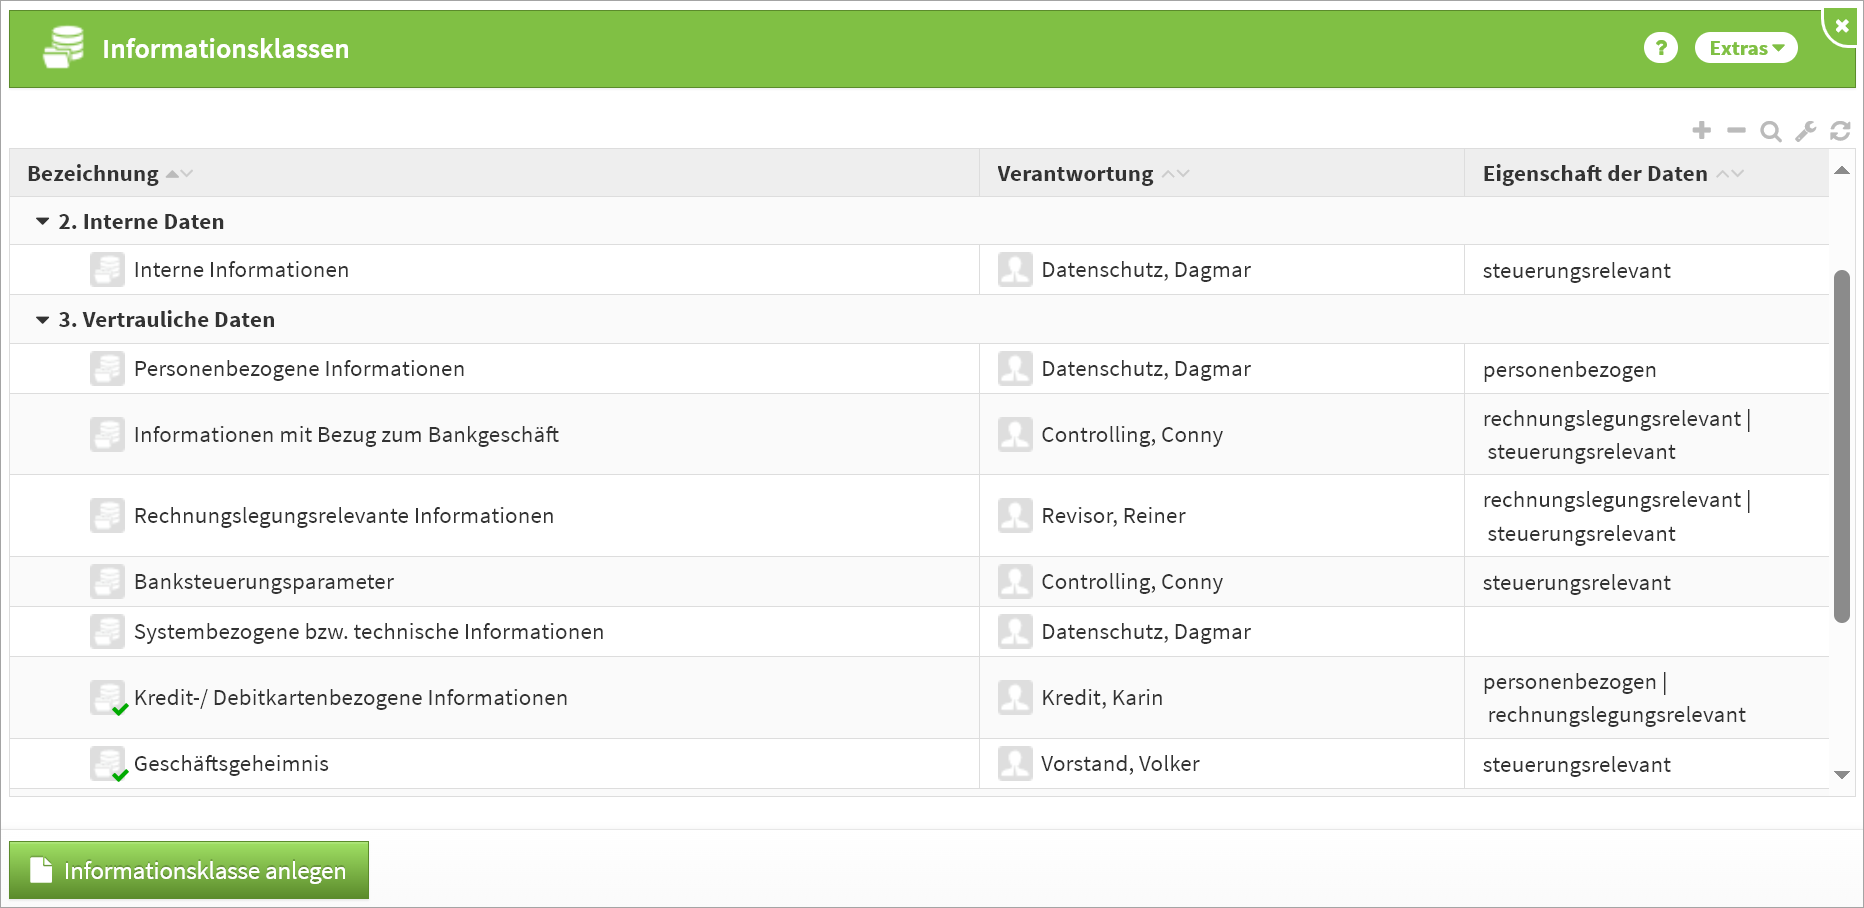Click the Geschäftsgeheimnis class icon with checkmark

108,764
